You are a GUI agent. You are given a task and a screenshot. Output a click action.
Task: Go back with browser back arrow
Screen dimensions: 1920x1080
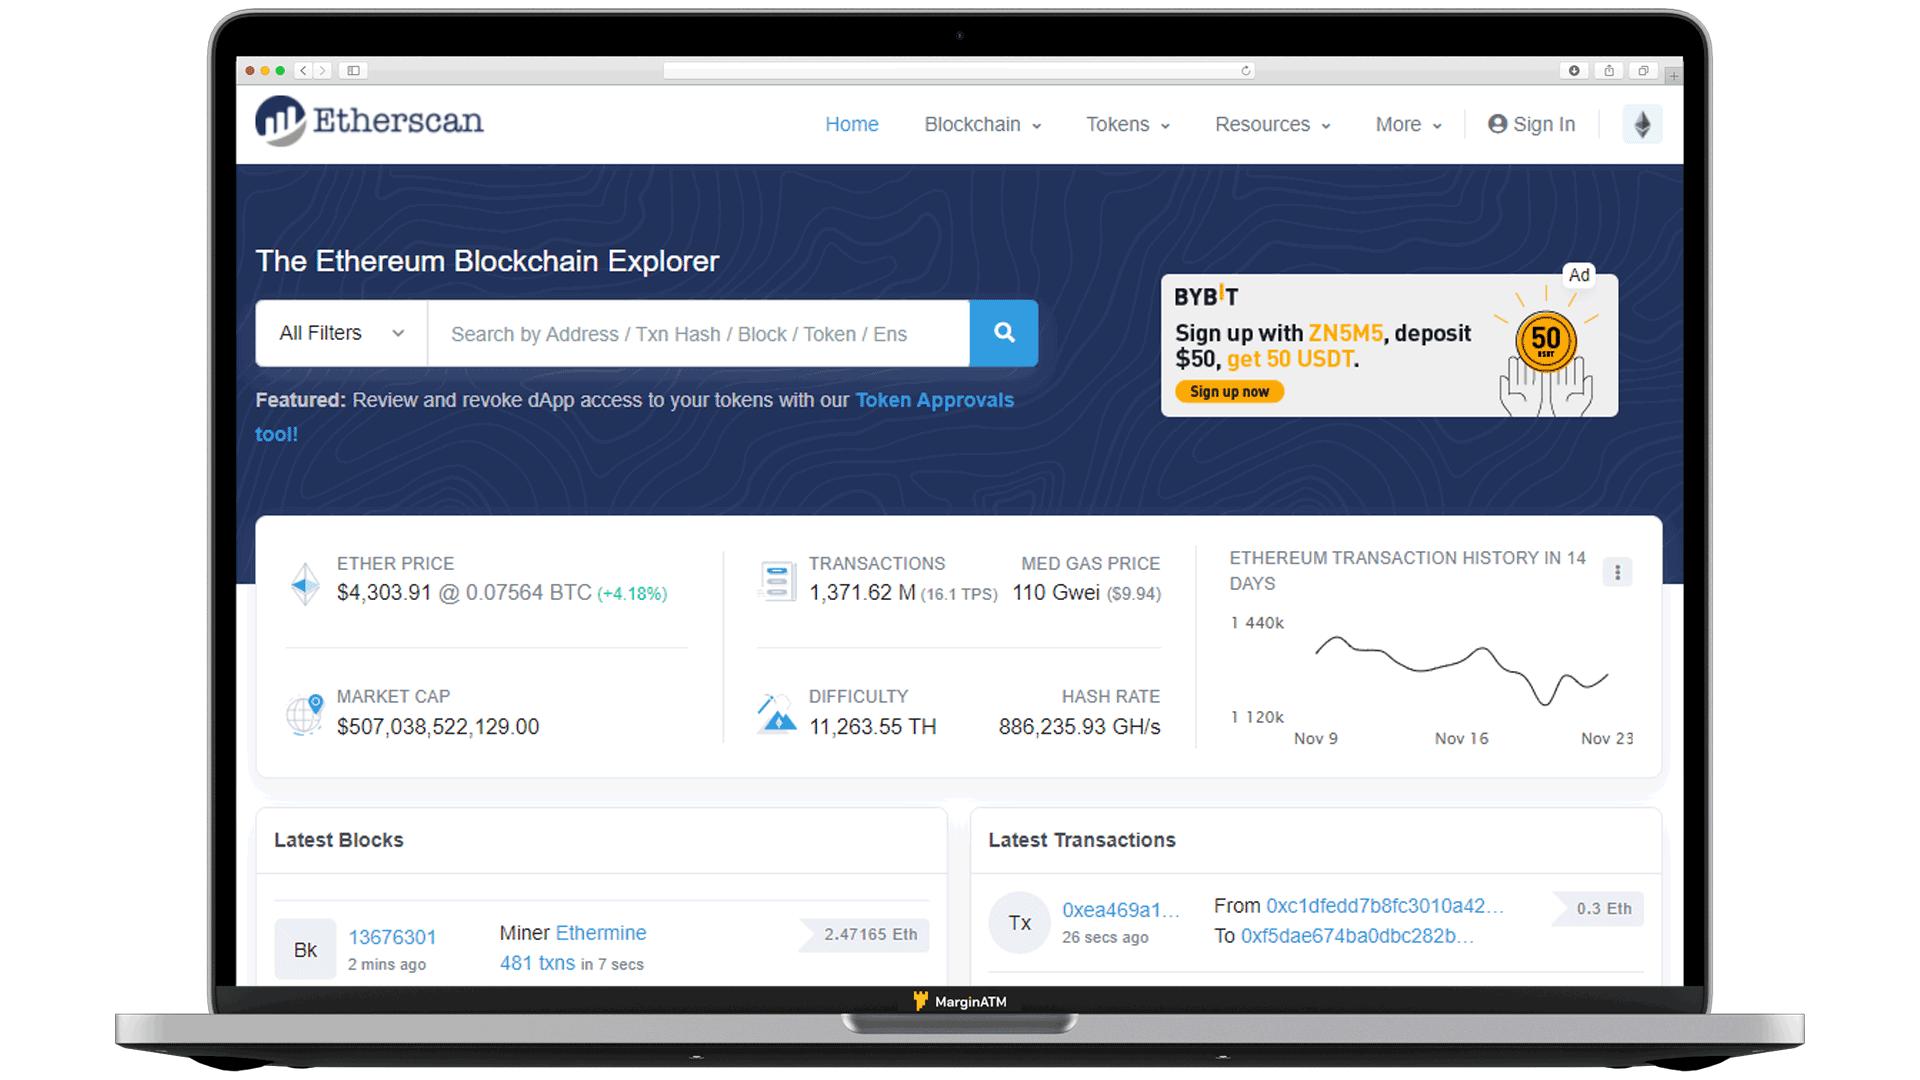pyautogui.click(x=303, y=70)
